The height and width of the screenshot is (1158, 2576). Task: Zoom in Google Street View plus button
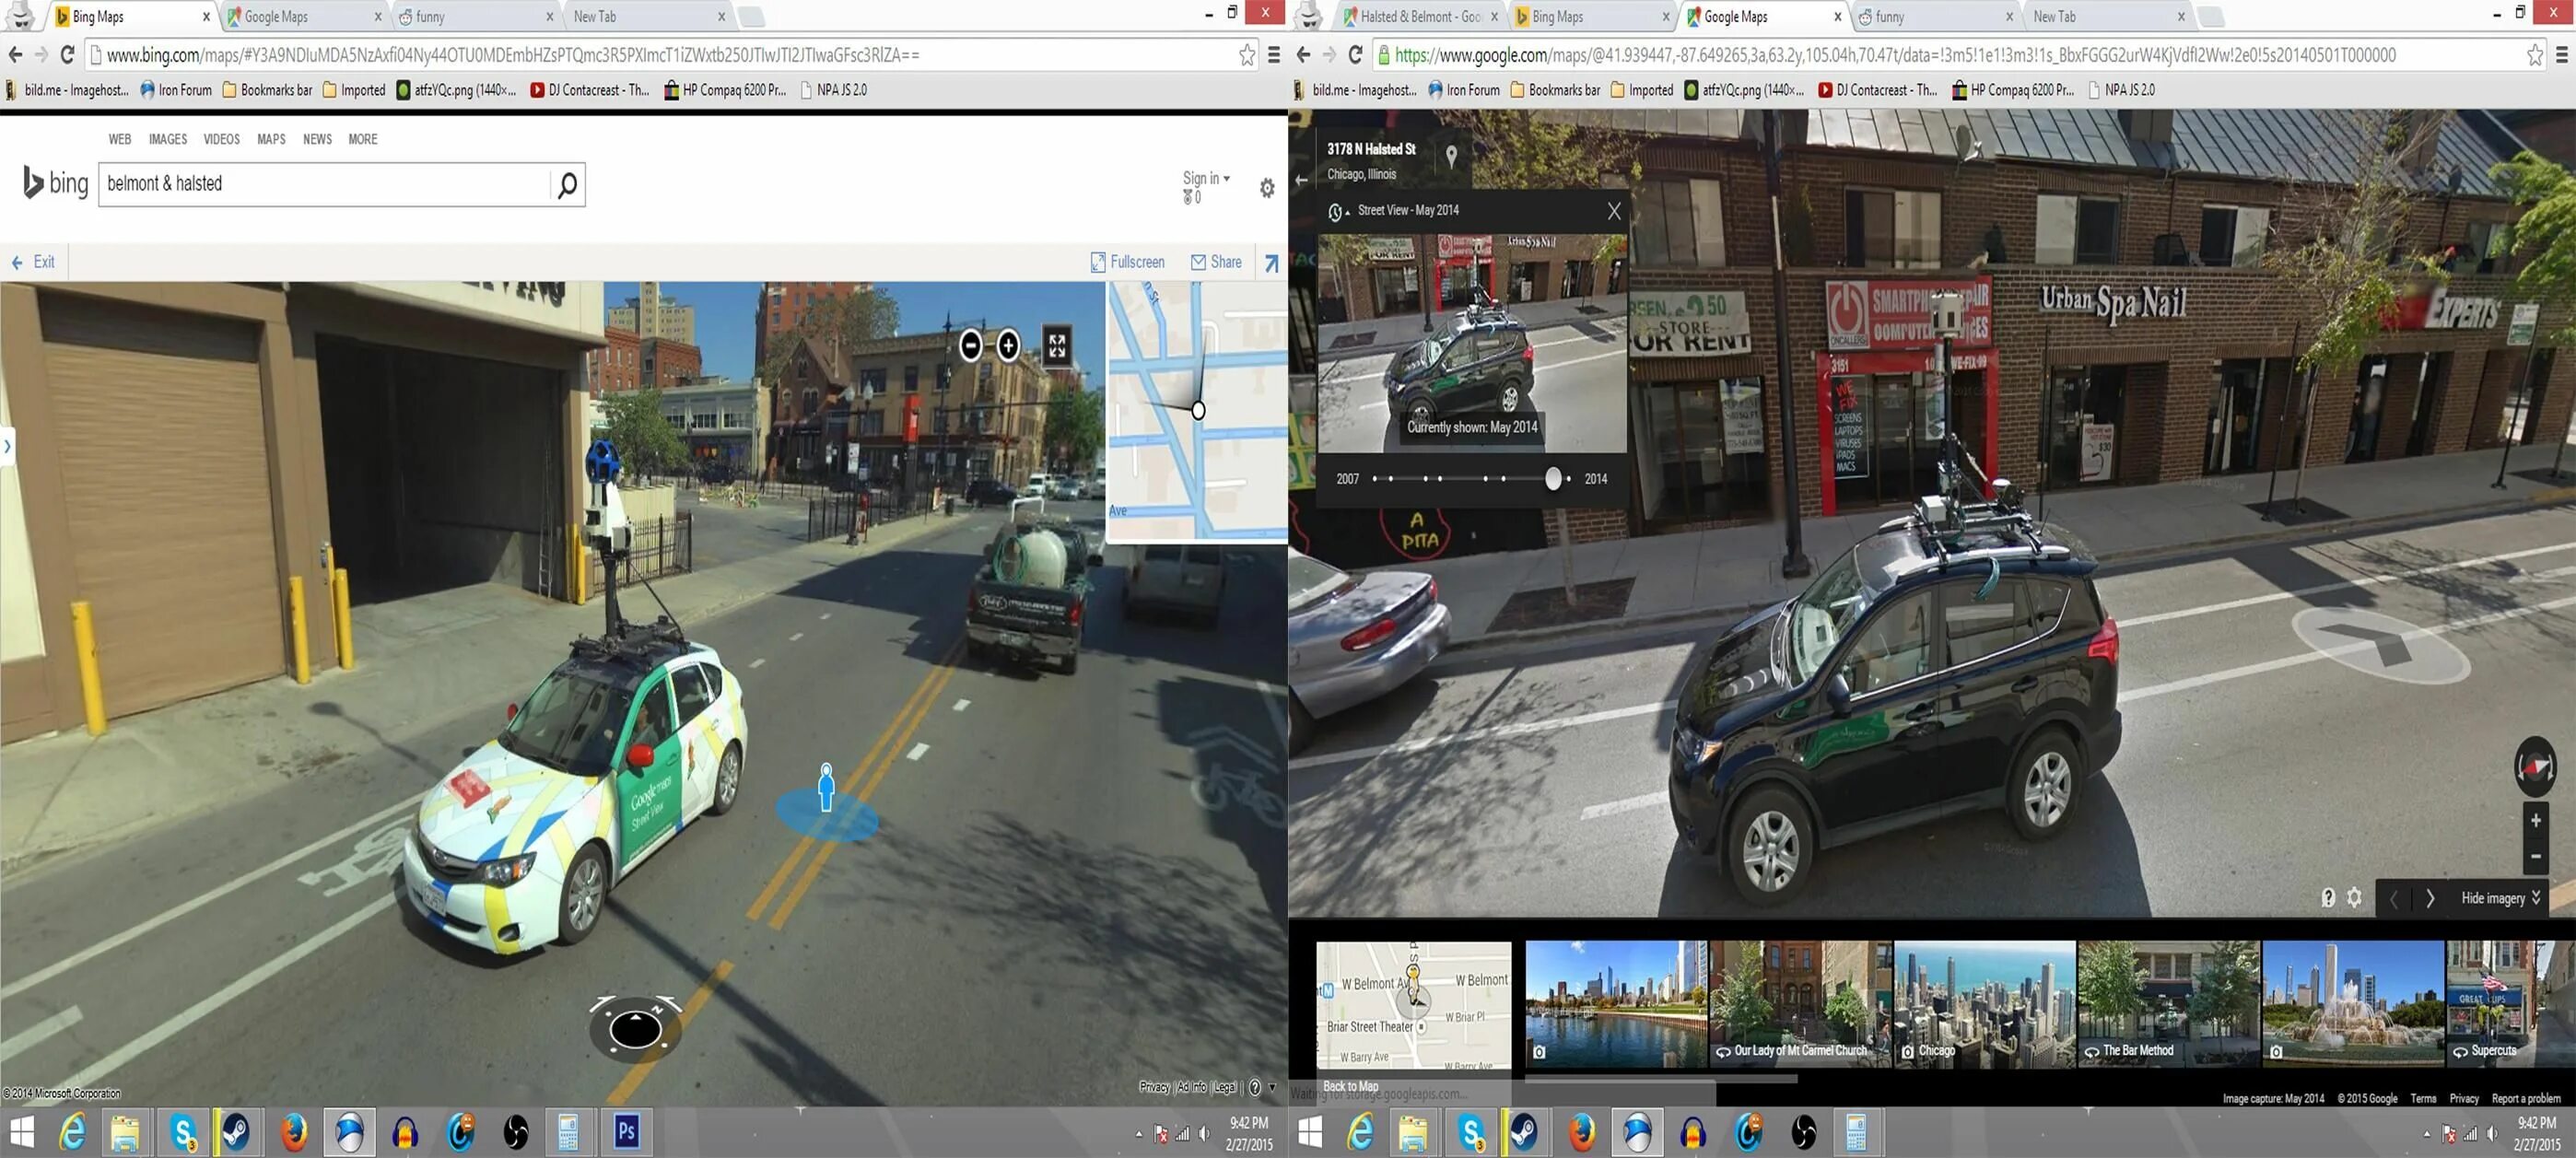coord(2536,821)
